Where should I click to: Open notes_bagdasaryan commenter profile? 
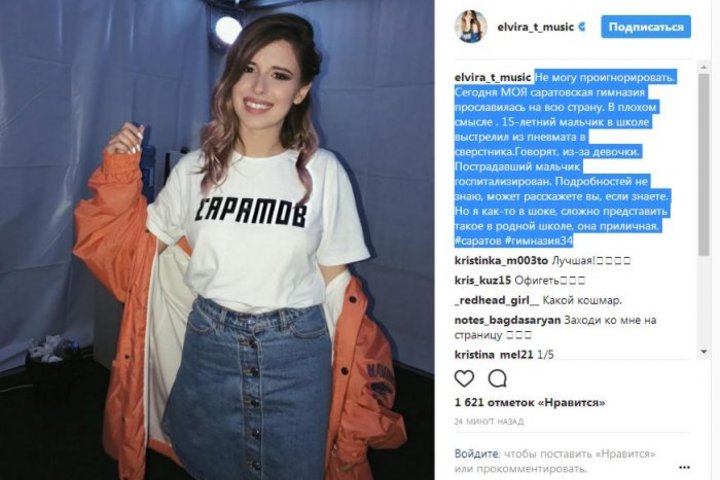pyautogui.click(x=507, y=320)
